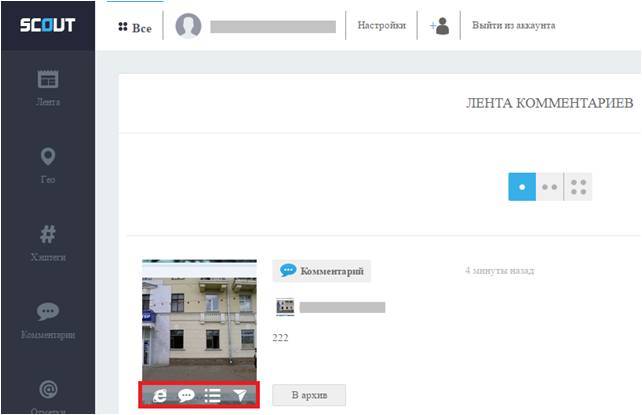The width and height of the screenshot is (642, 415).
Task: Click the speech bubble icon under photo
Action: (186, 396)
